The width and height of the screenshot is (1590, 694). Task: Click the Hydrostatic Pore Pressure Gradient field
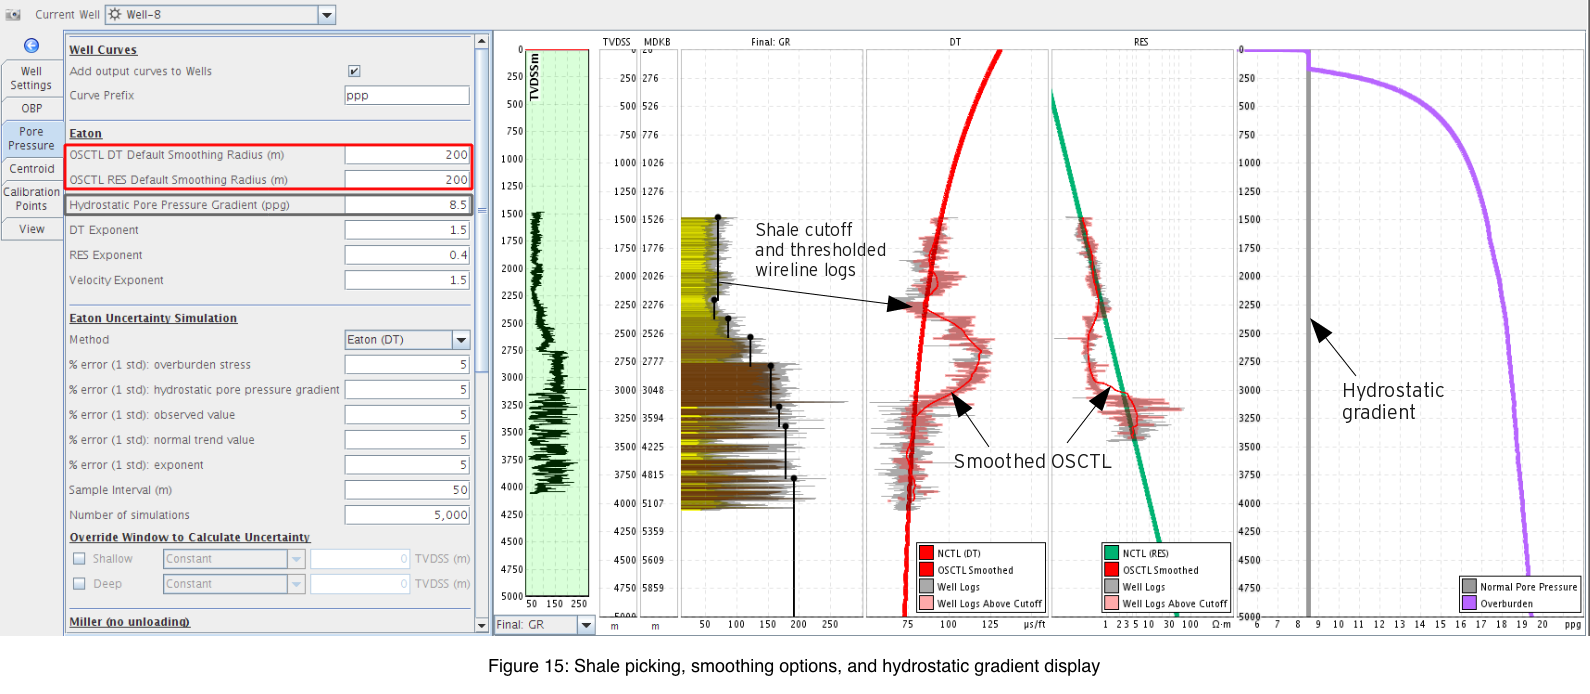(x=407, y=205)
